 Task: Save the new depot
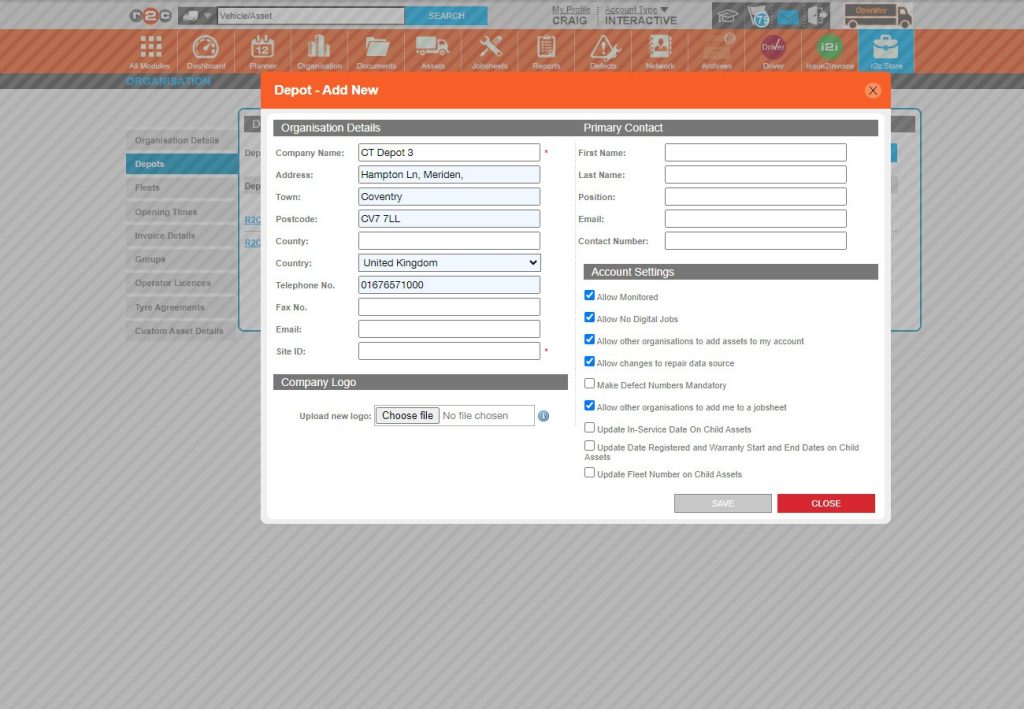click(x=722, y=503)
